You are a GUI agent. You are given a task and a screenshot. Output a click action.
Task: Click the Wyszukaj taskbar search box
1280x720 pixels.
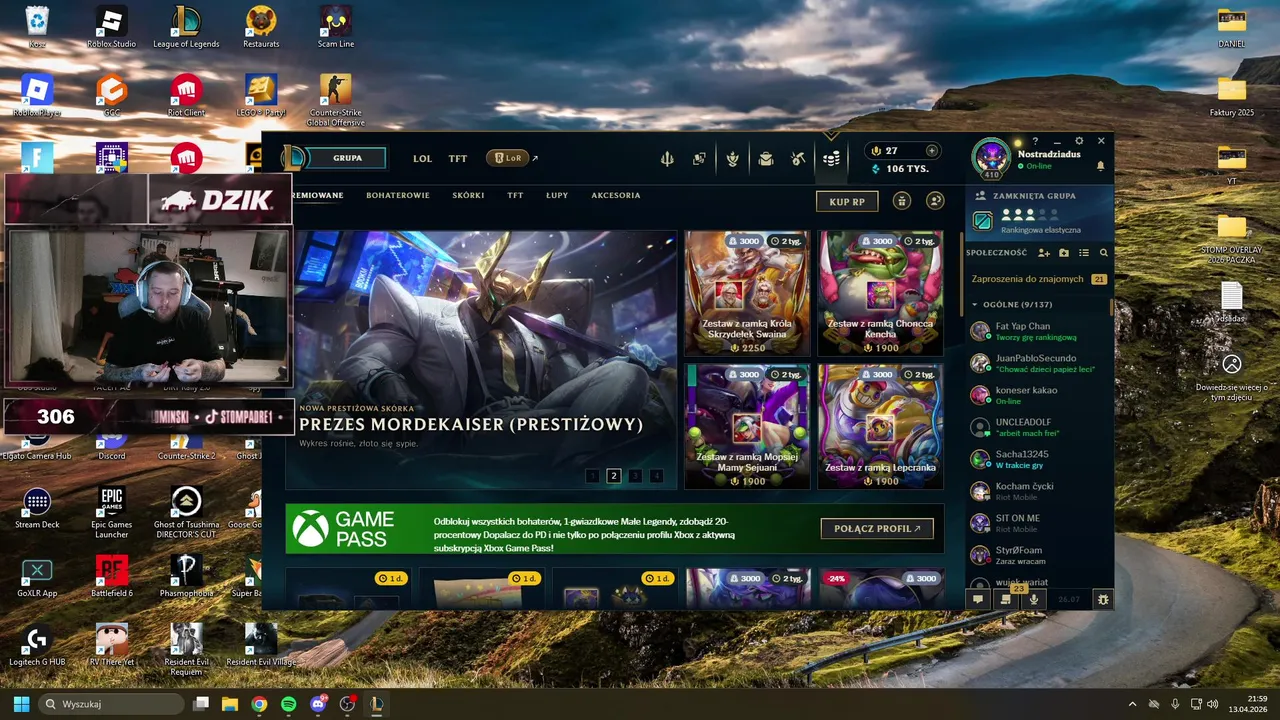point(111,704)
